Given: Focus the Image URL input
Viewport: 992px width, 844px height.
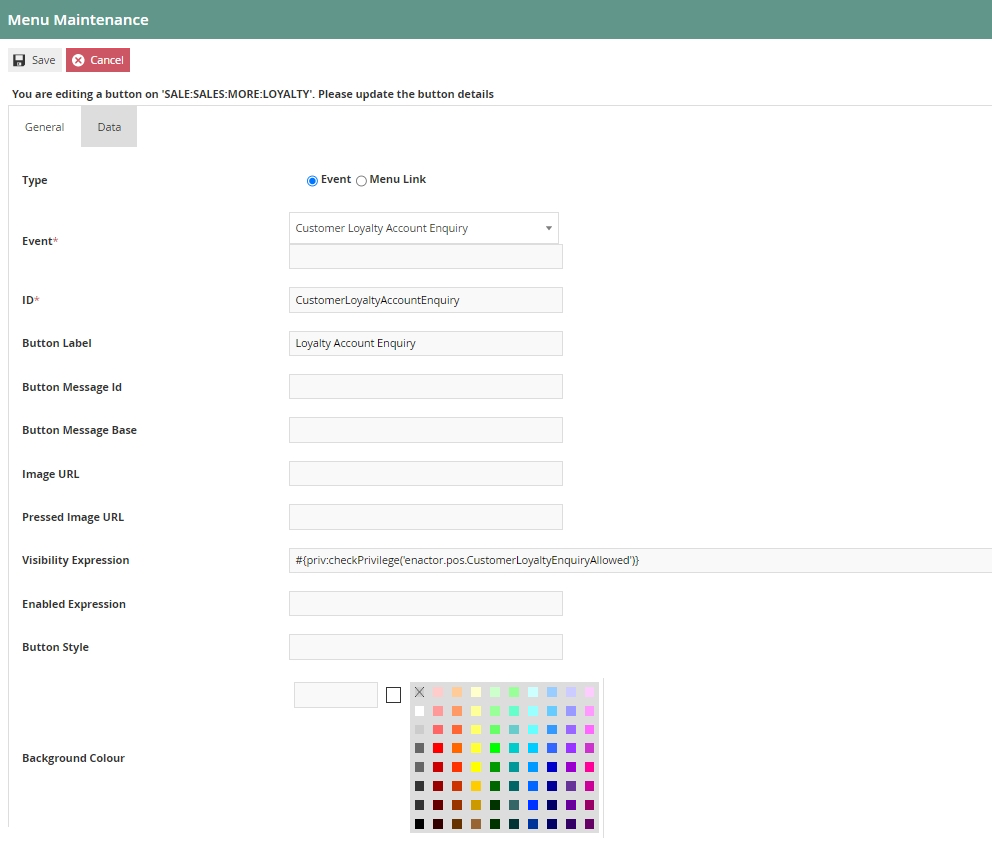Looking at the screenshot, I should pyautogui.click(x=425, y=473).
